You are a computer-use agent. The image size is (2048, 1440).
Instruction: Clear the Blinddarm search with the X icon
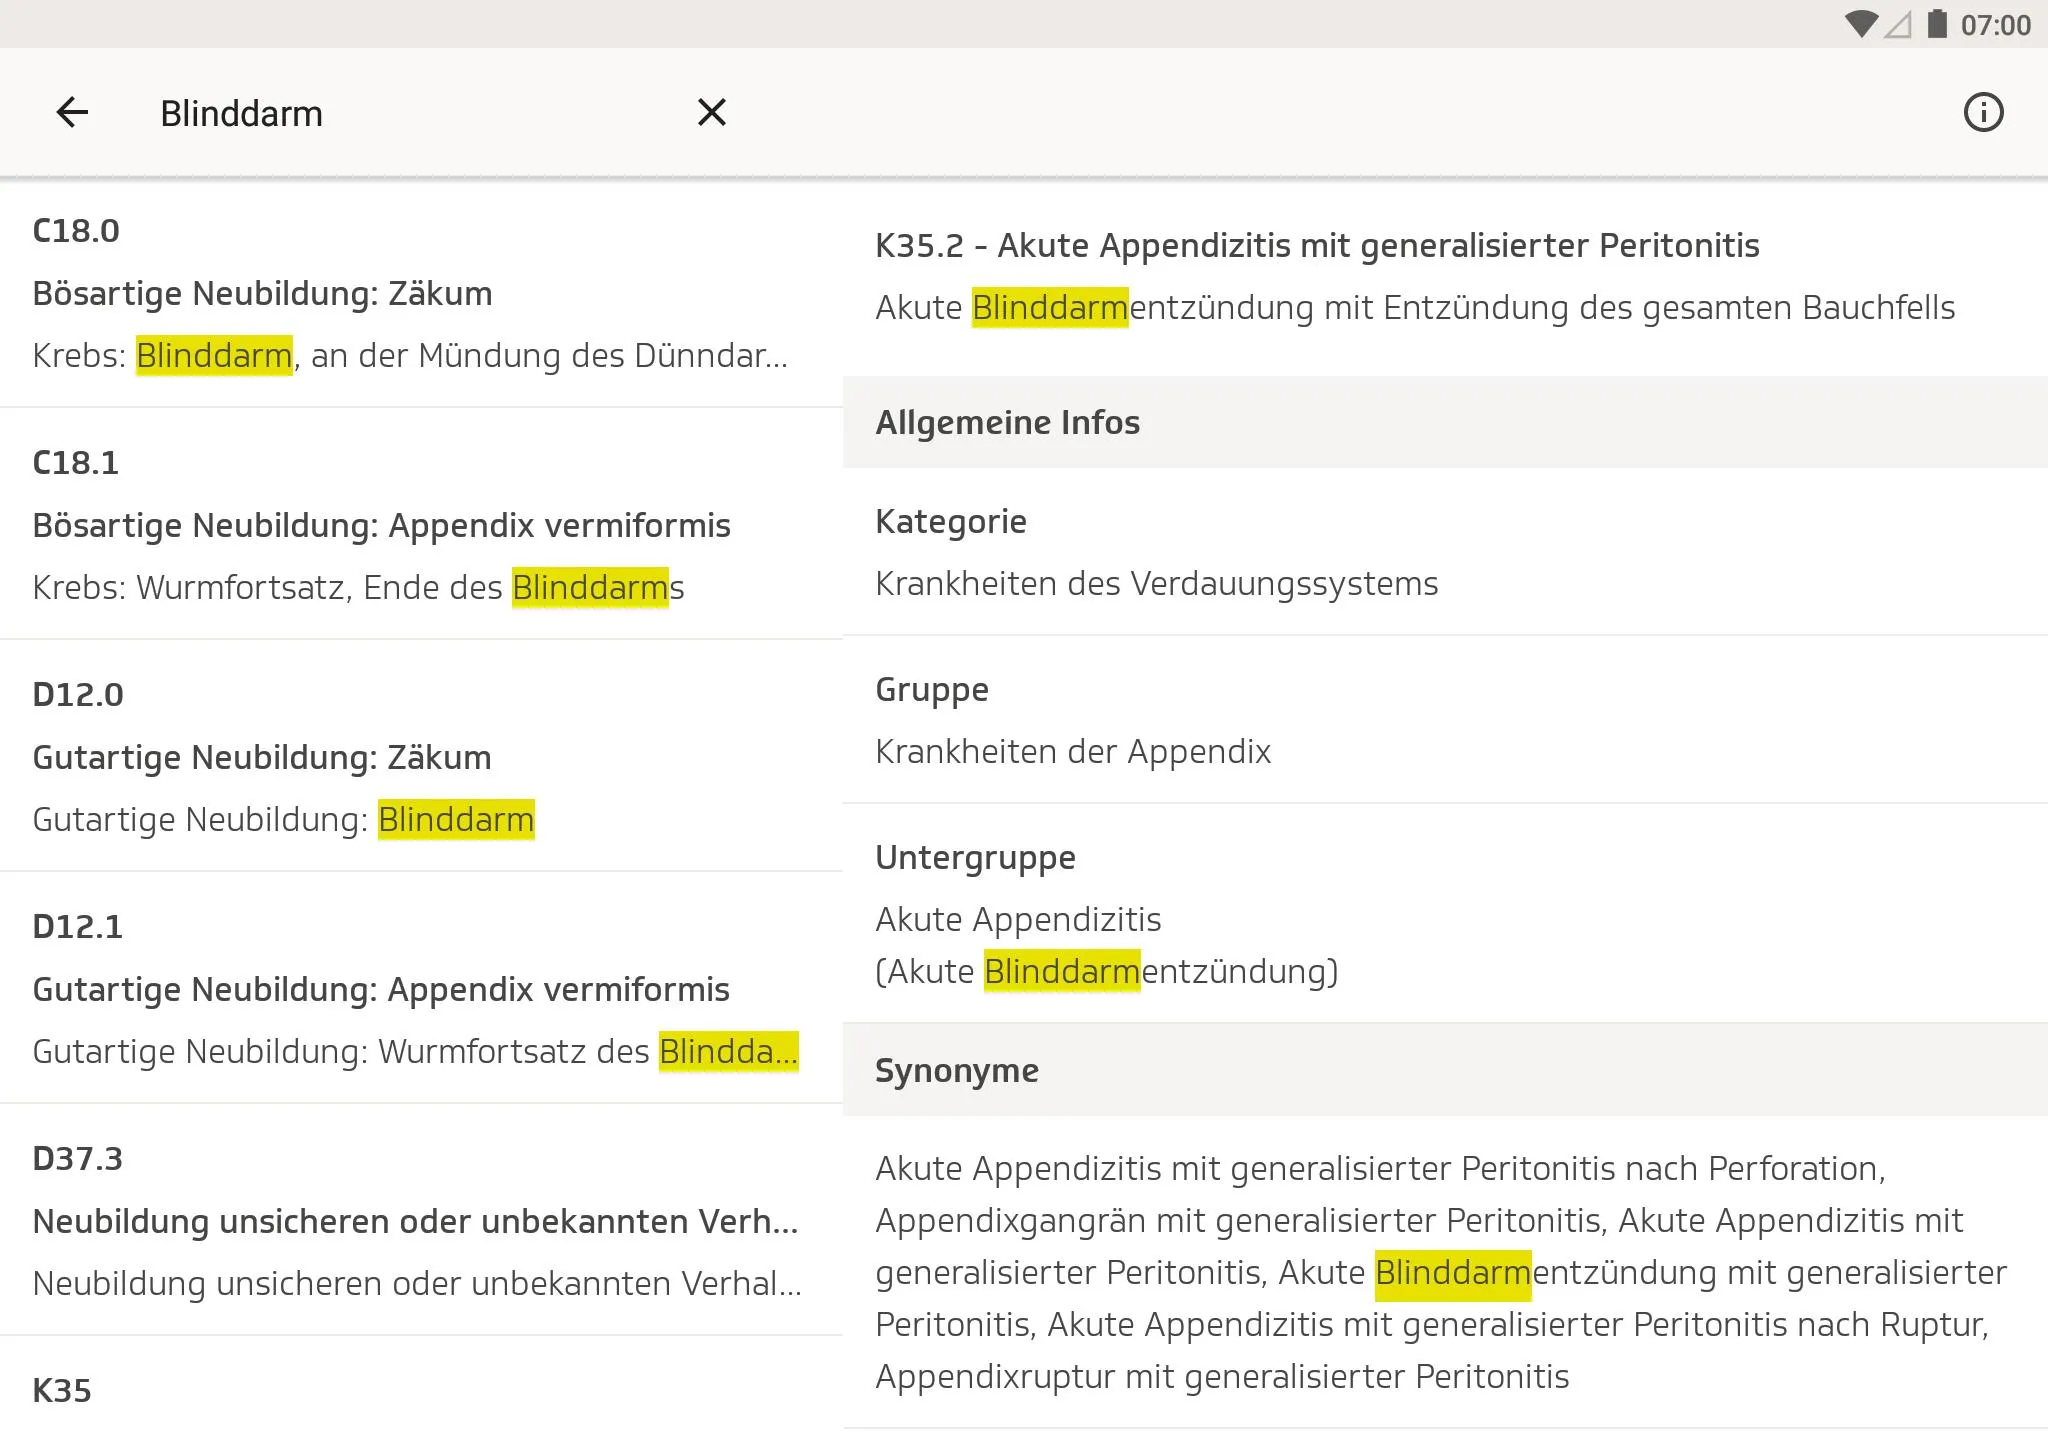click(711, 112)
